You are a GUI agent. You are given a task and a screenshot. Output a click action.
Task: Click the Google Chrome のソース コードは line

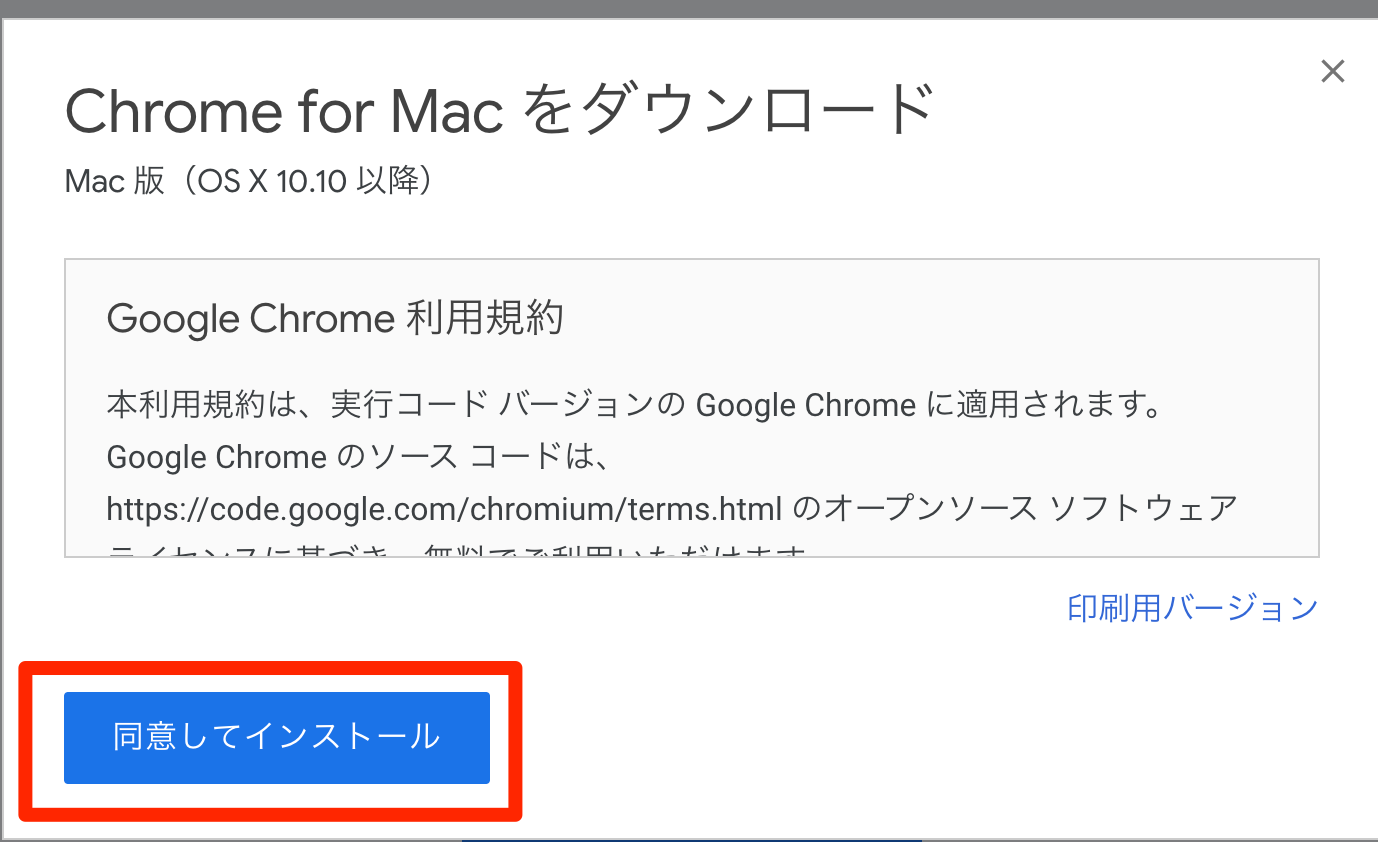click(358, 457)
